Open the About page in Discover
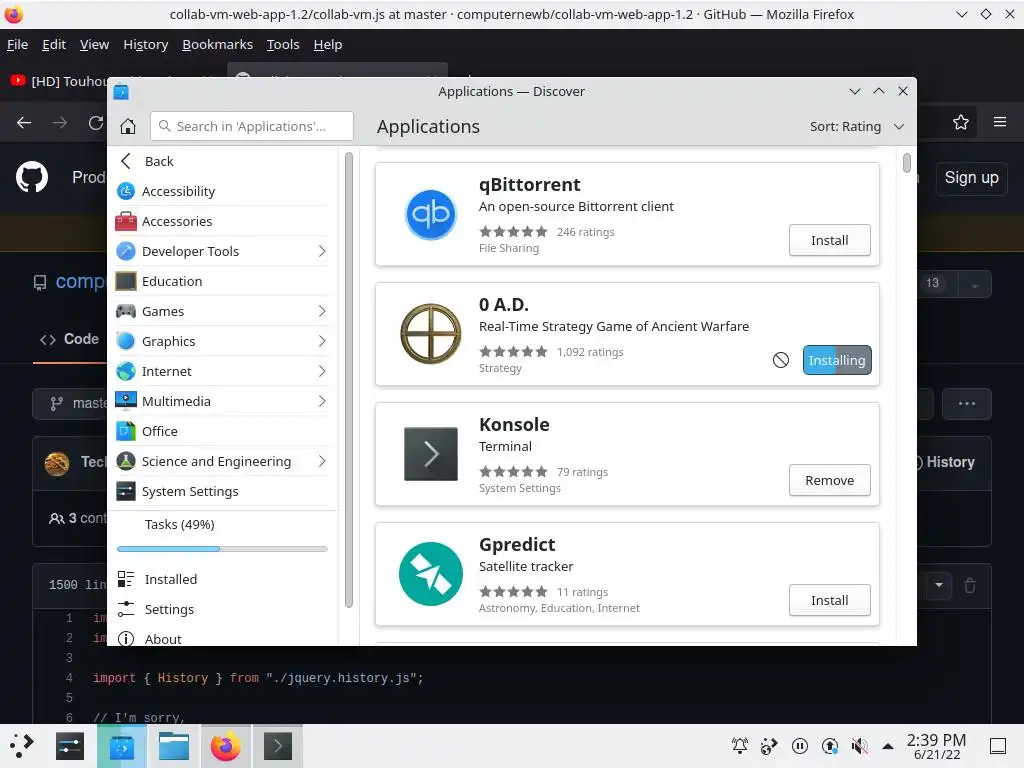 coord(222,639)
